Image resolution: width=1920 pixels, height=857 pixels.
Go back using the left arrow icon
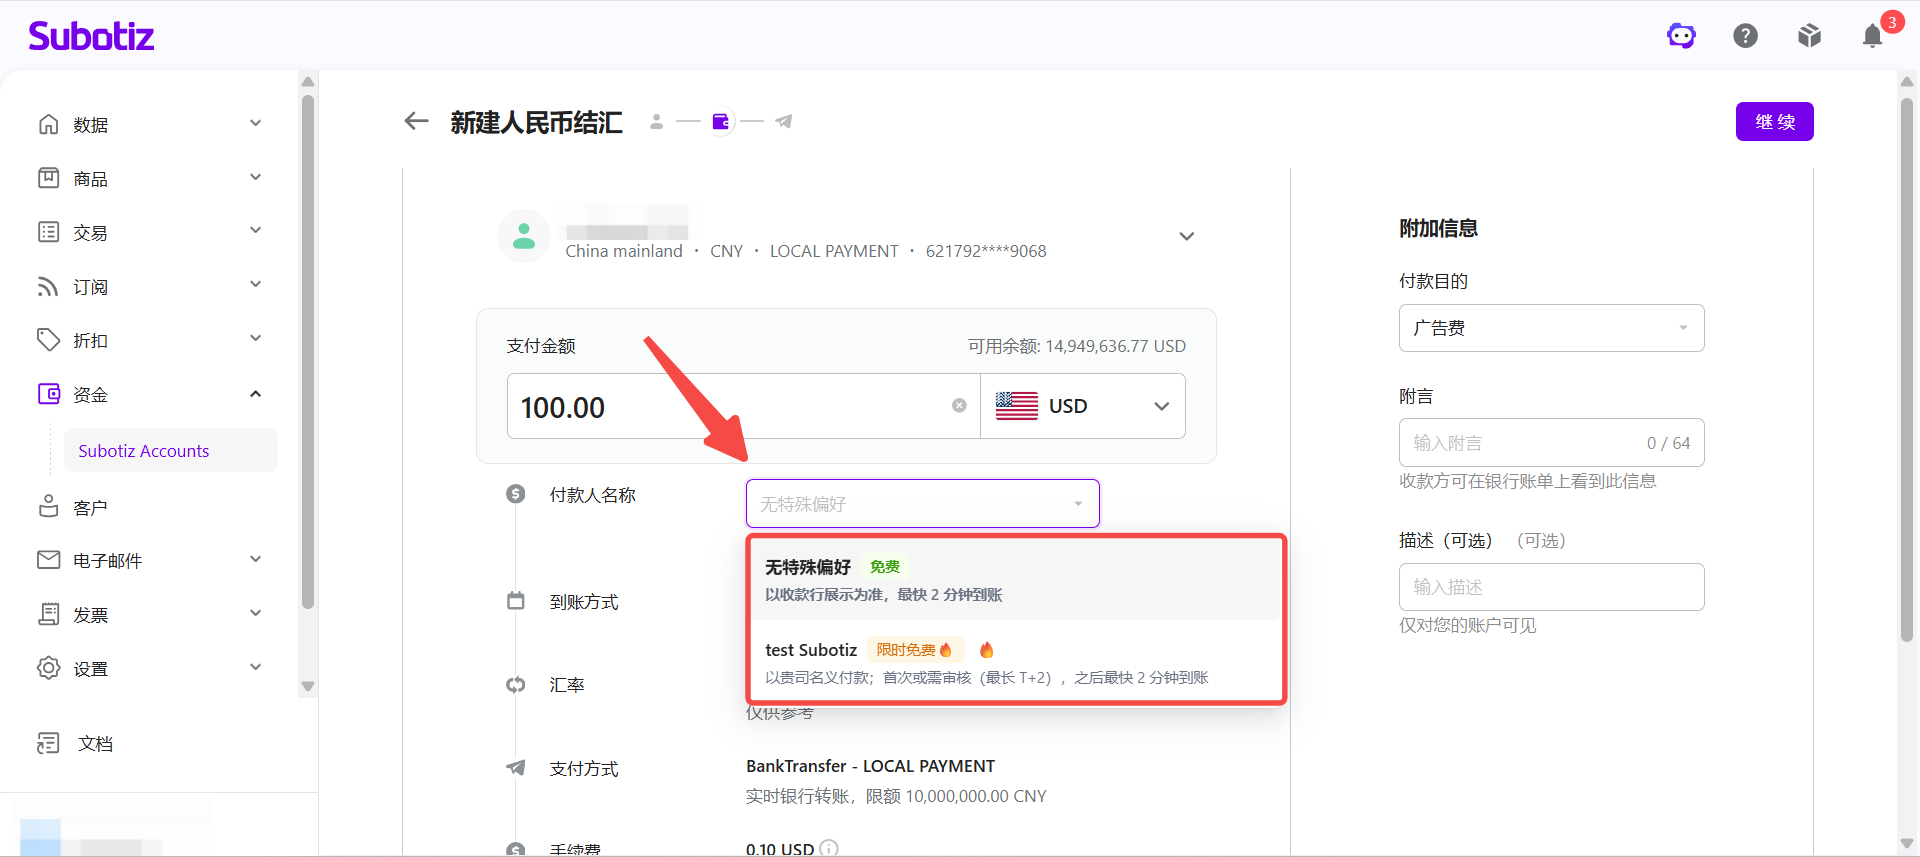point(416,121)
